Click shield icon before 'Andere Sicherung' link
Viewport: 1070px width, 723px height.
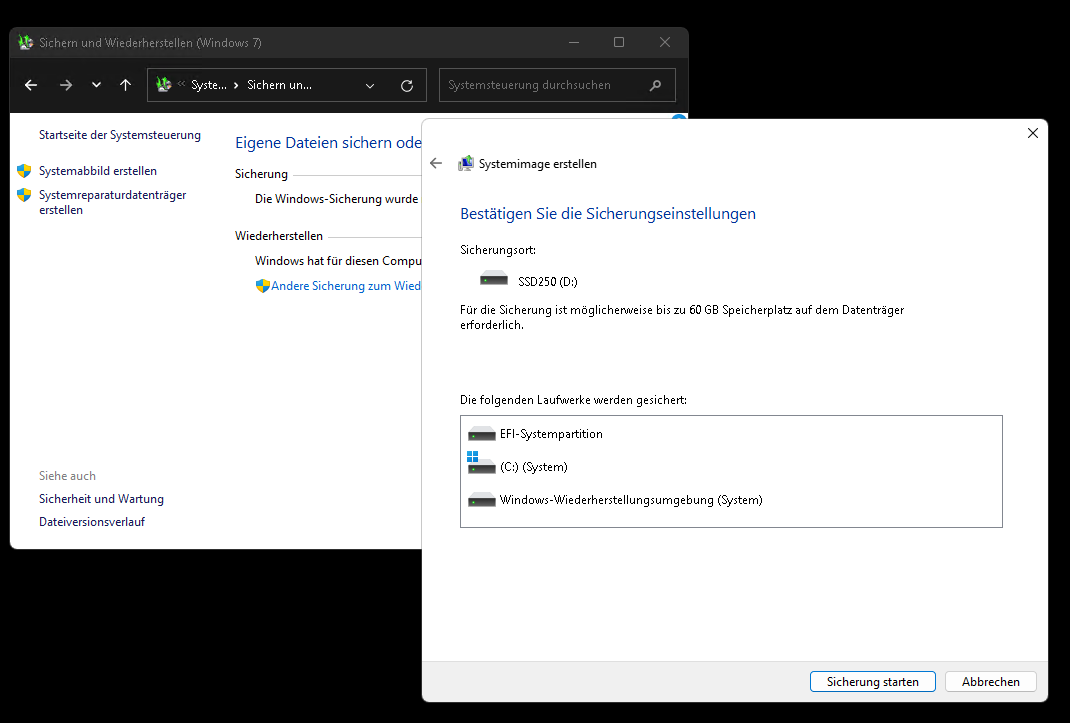(263, 285)
